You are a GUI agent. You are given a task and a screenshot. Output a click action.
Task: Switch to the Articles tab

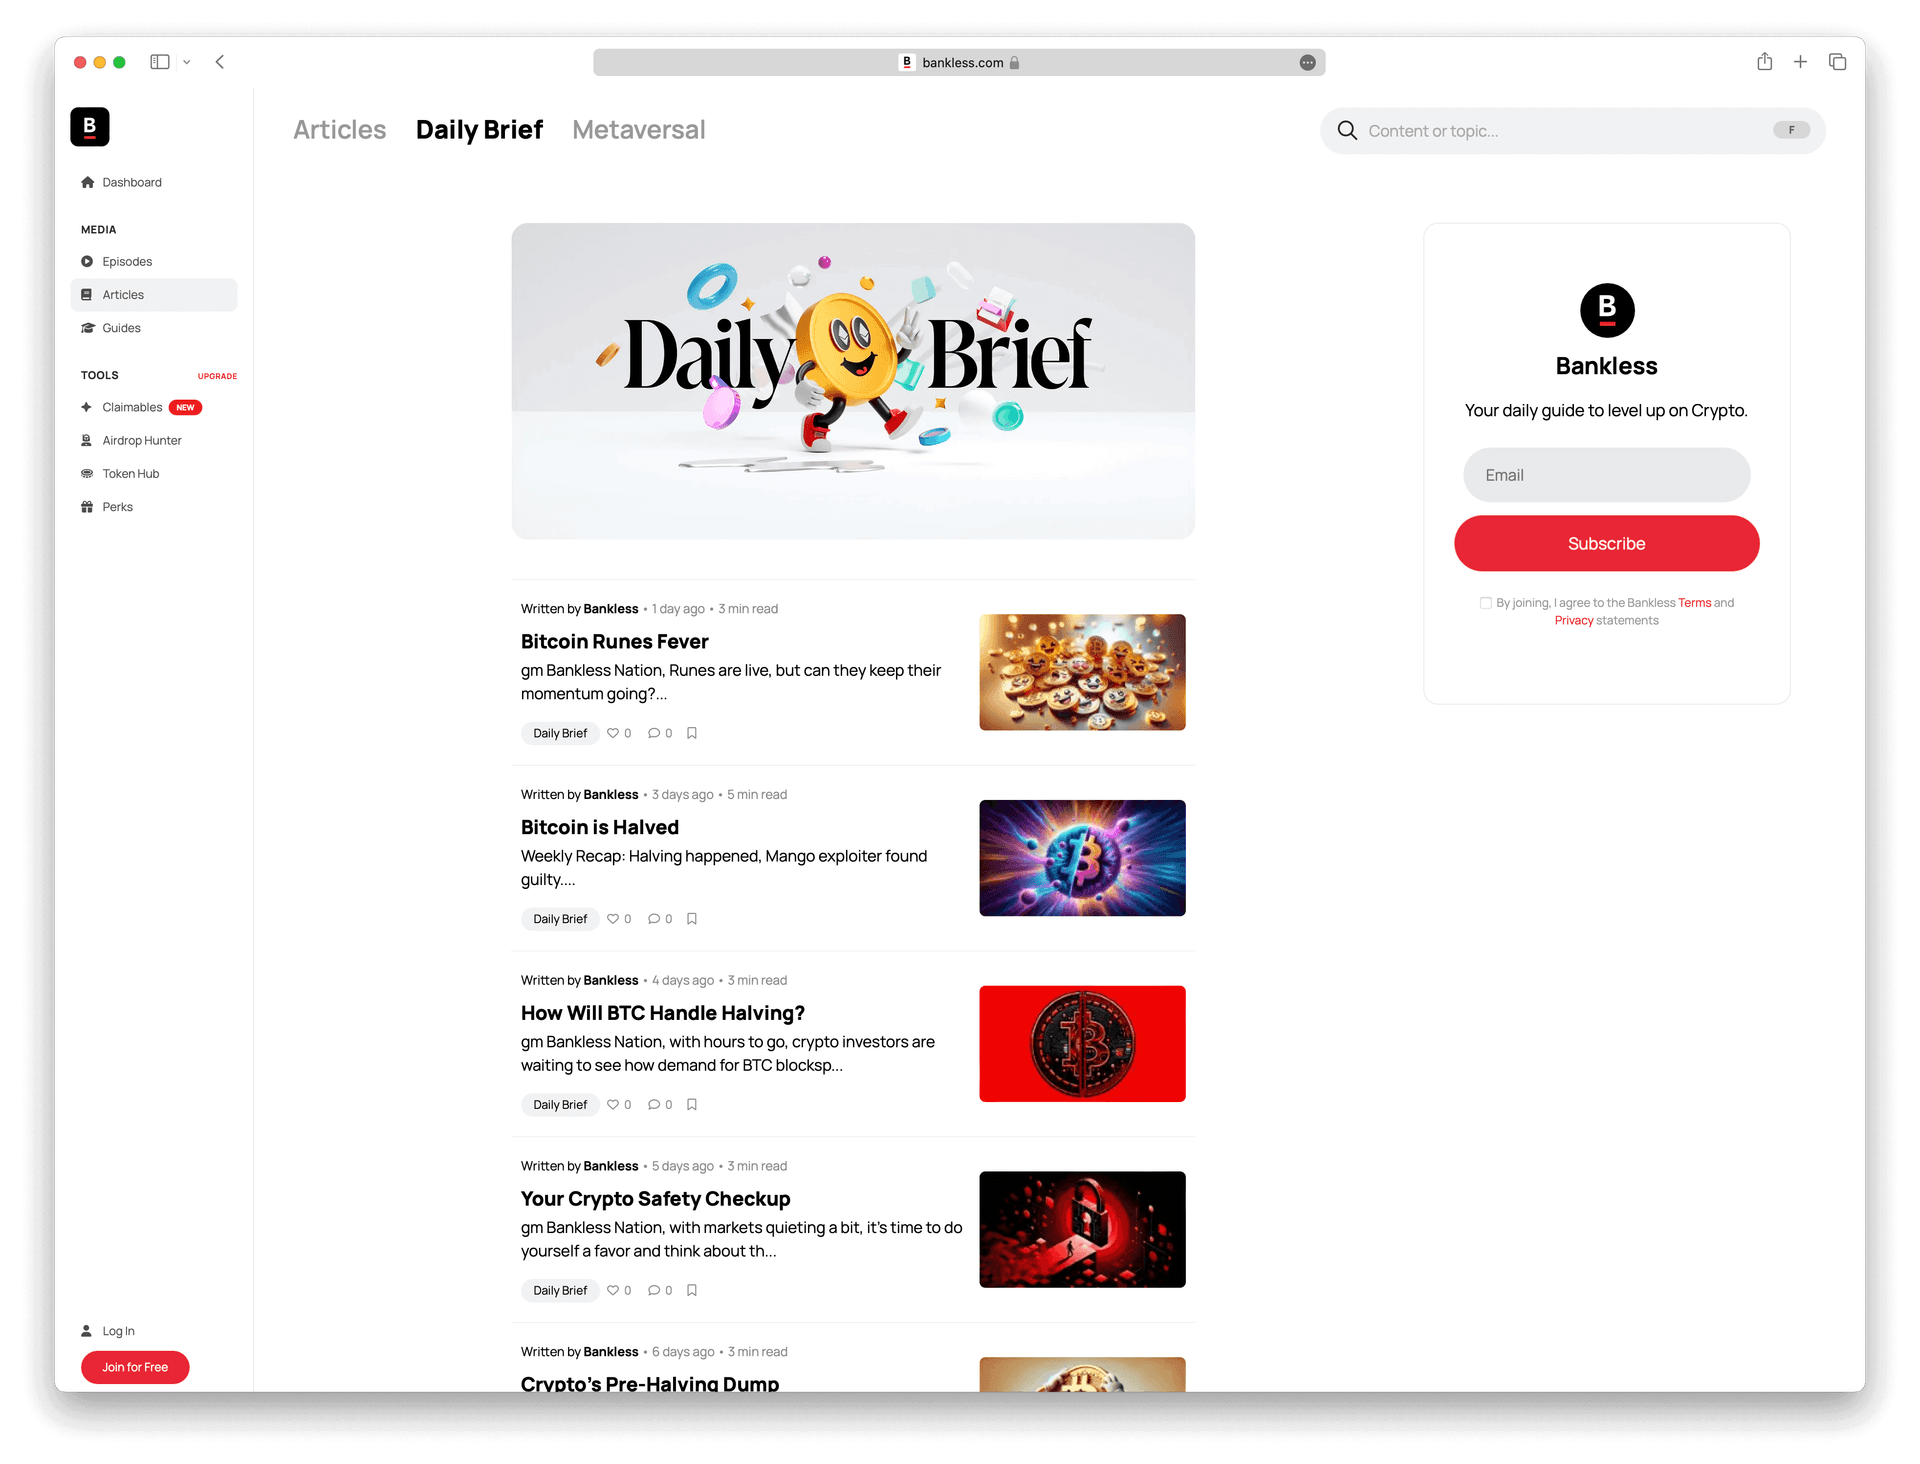point(340,129)
